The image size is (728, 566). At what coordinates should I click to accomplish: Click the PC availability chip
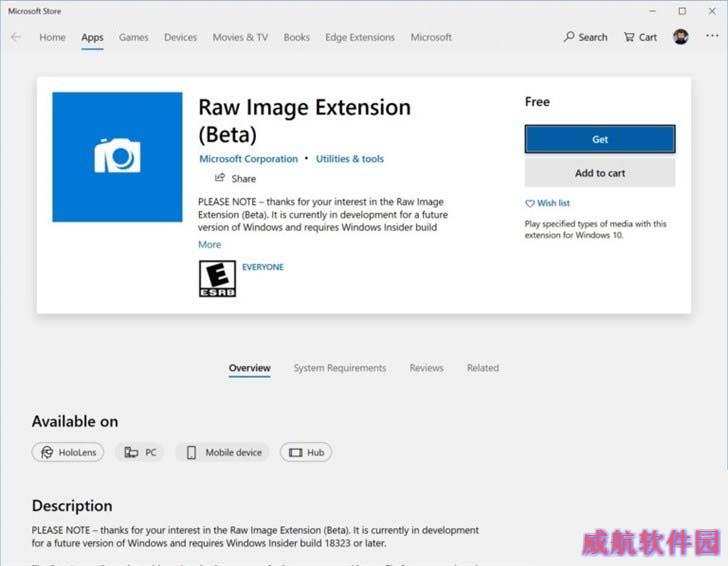(x=140, y=452)
